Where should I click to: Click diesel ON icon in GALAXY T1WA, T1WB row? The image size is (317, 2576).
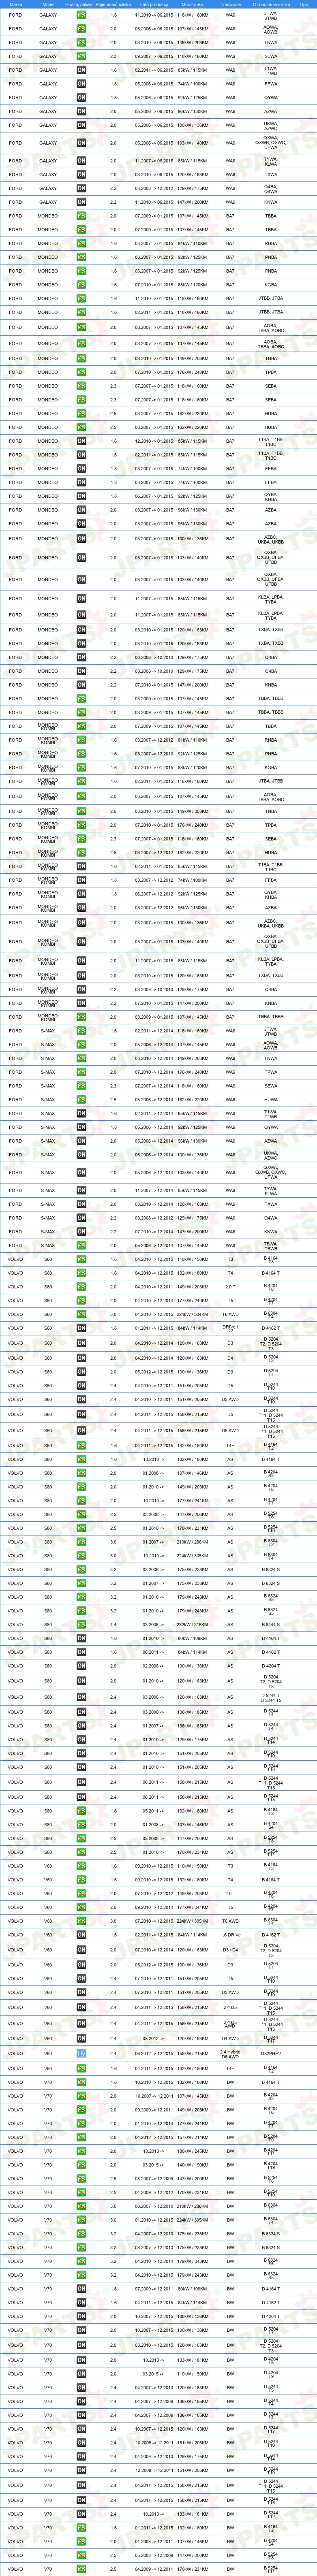click(82, 70)
